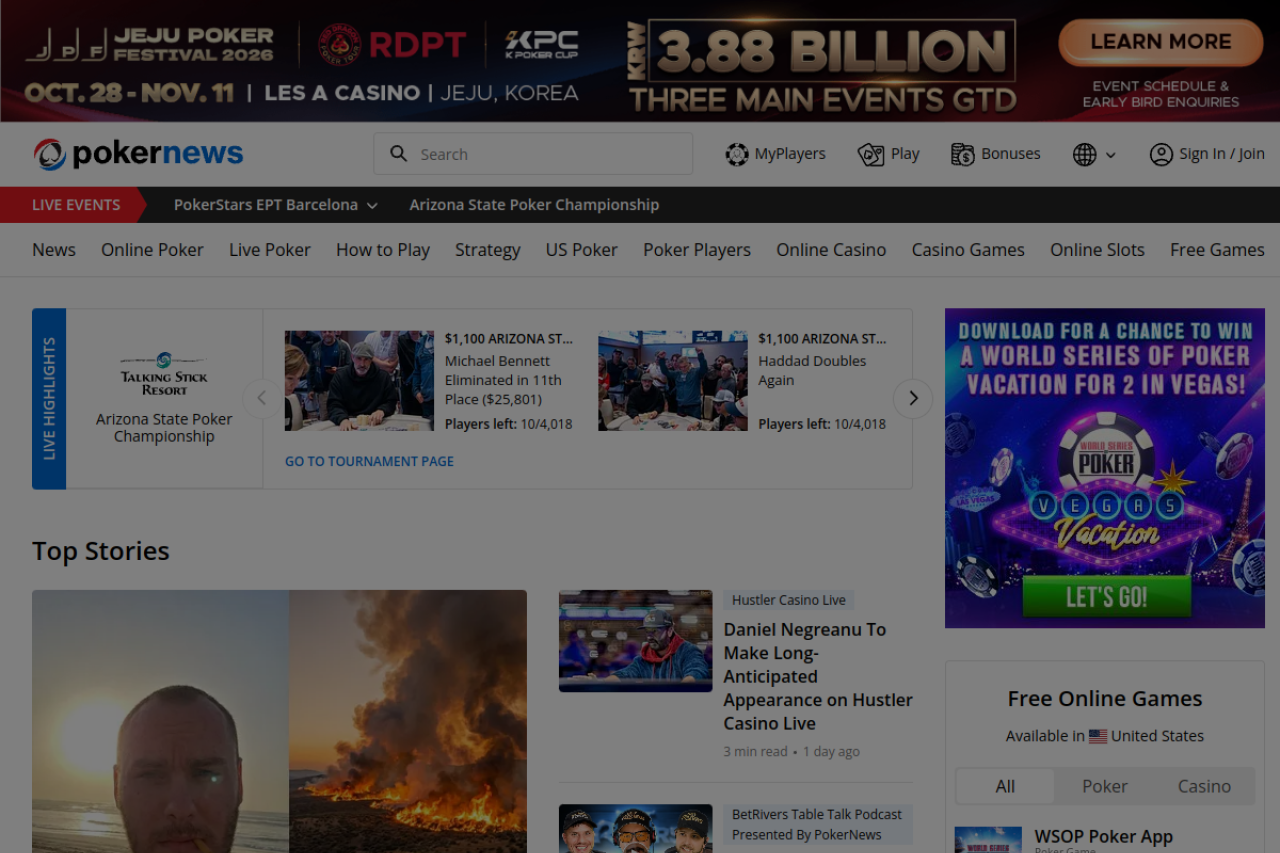Open the US Poker menu
The image size is (1280, 853).
point(582,250)
